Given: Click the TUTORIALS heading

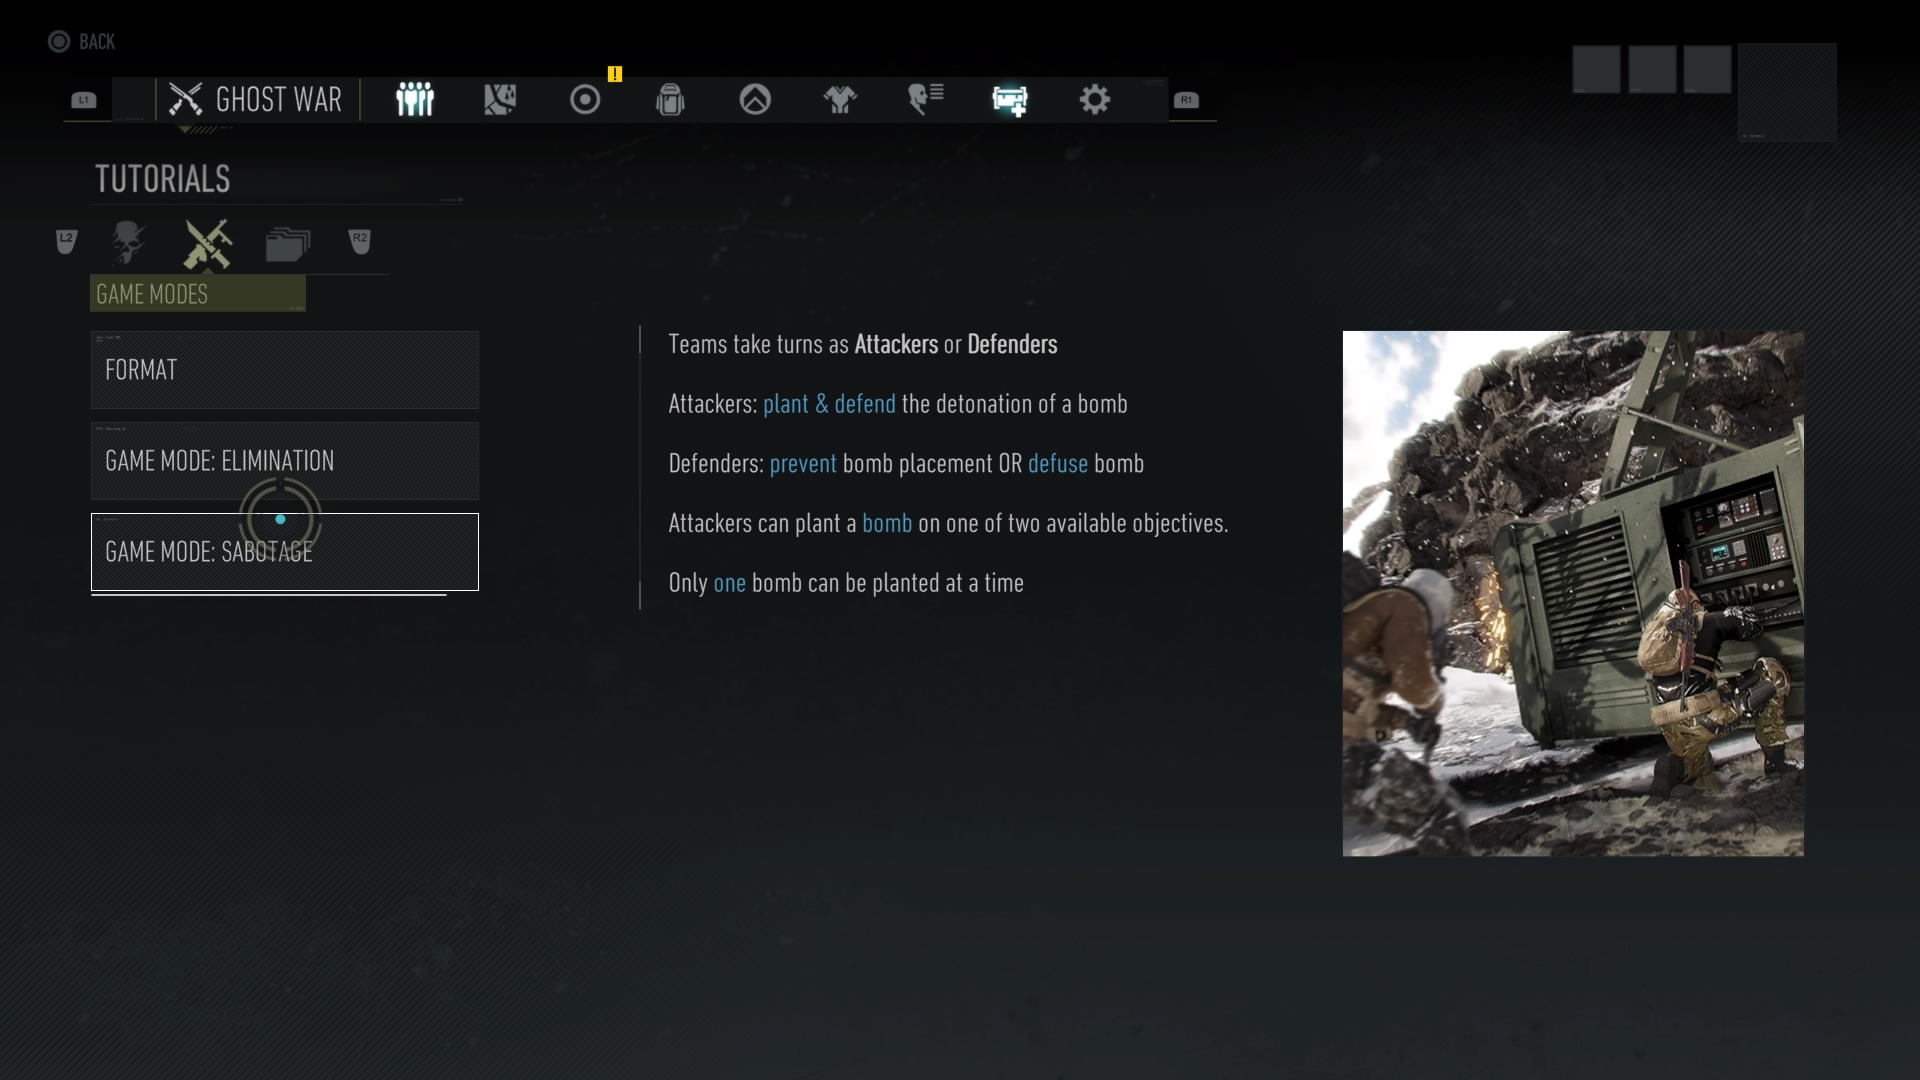Looking at the screenshot, I should coord(163,179).
